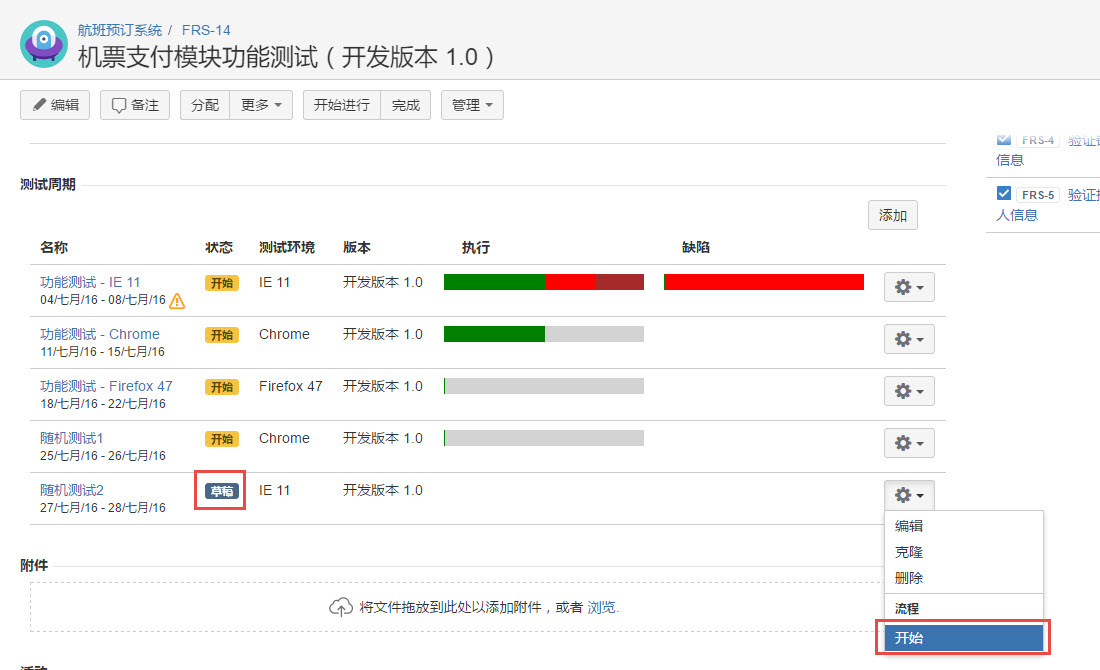The image size is (1100, 670).
Task: Click the Firefox 47 execution progress bar
Action: tap(544, 386)
